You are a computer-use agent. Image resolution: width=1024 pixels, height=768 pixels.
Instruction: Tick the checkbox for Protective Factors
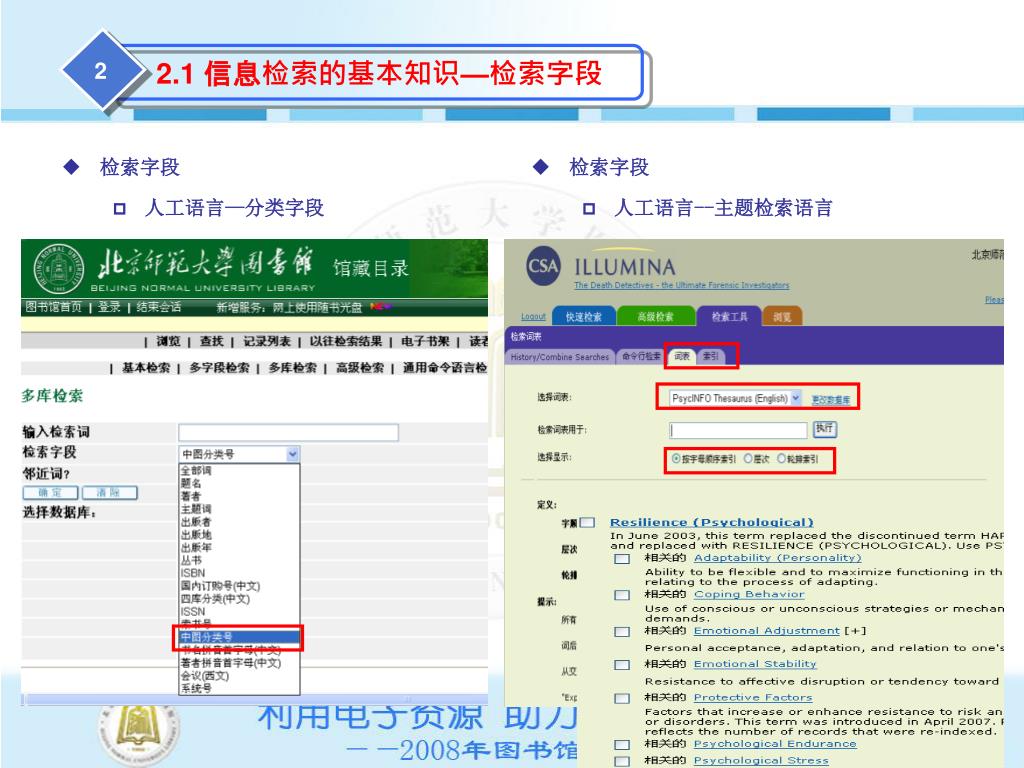tap(622, 698)
